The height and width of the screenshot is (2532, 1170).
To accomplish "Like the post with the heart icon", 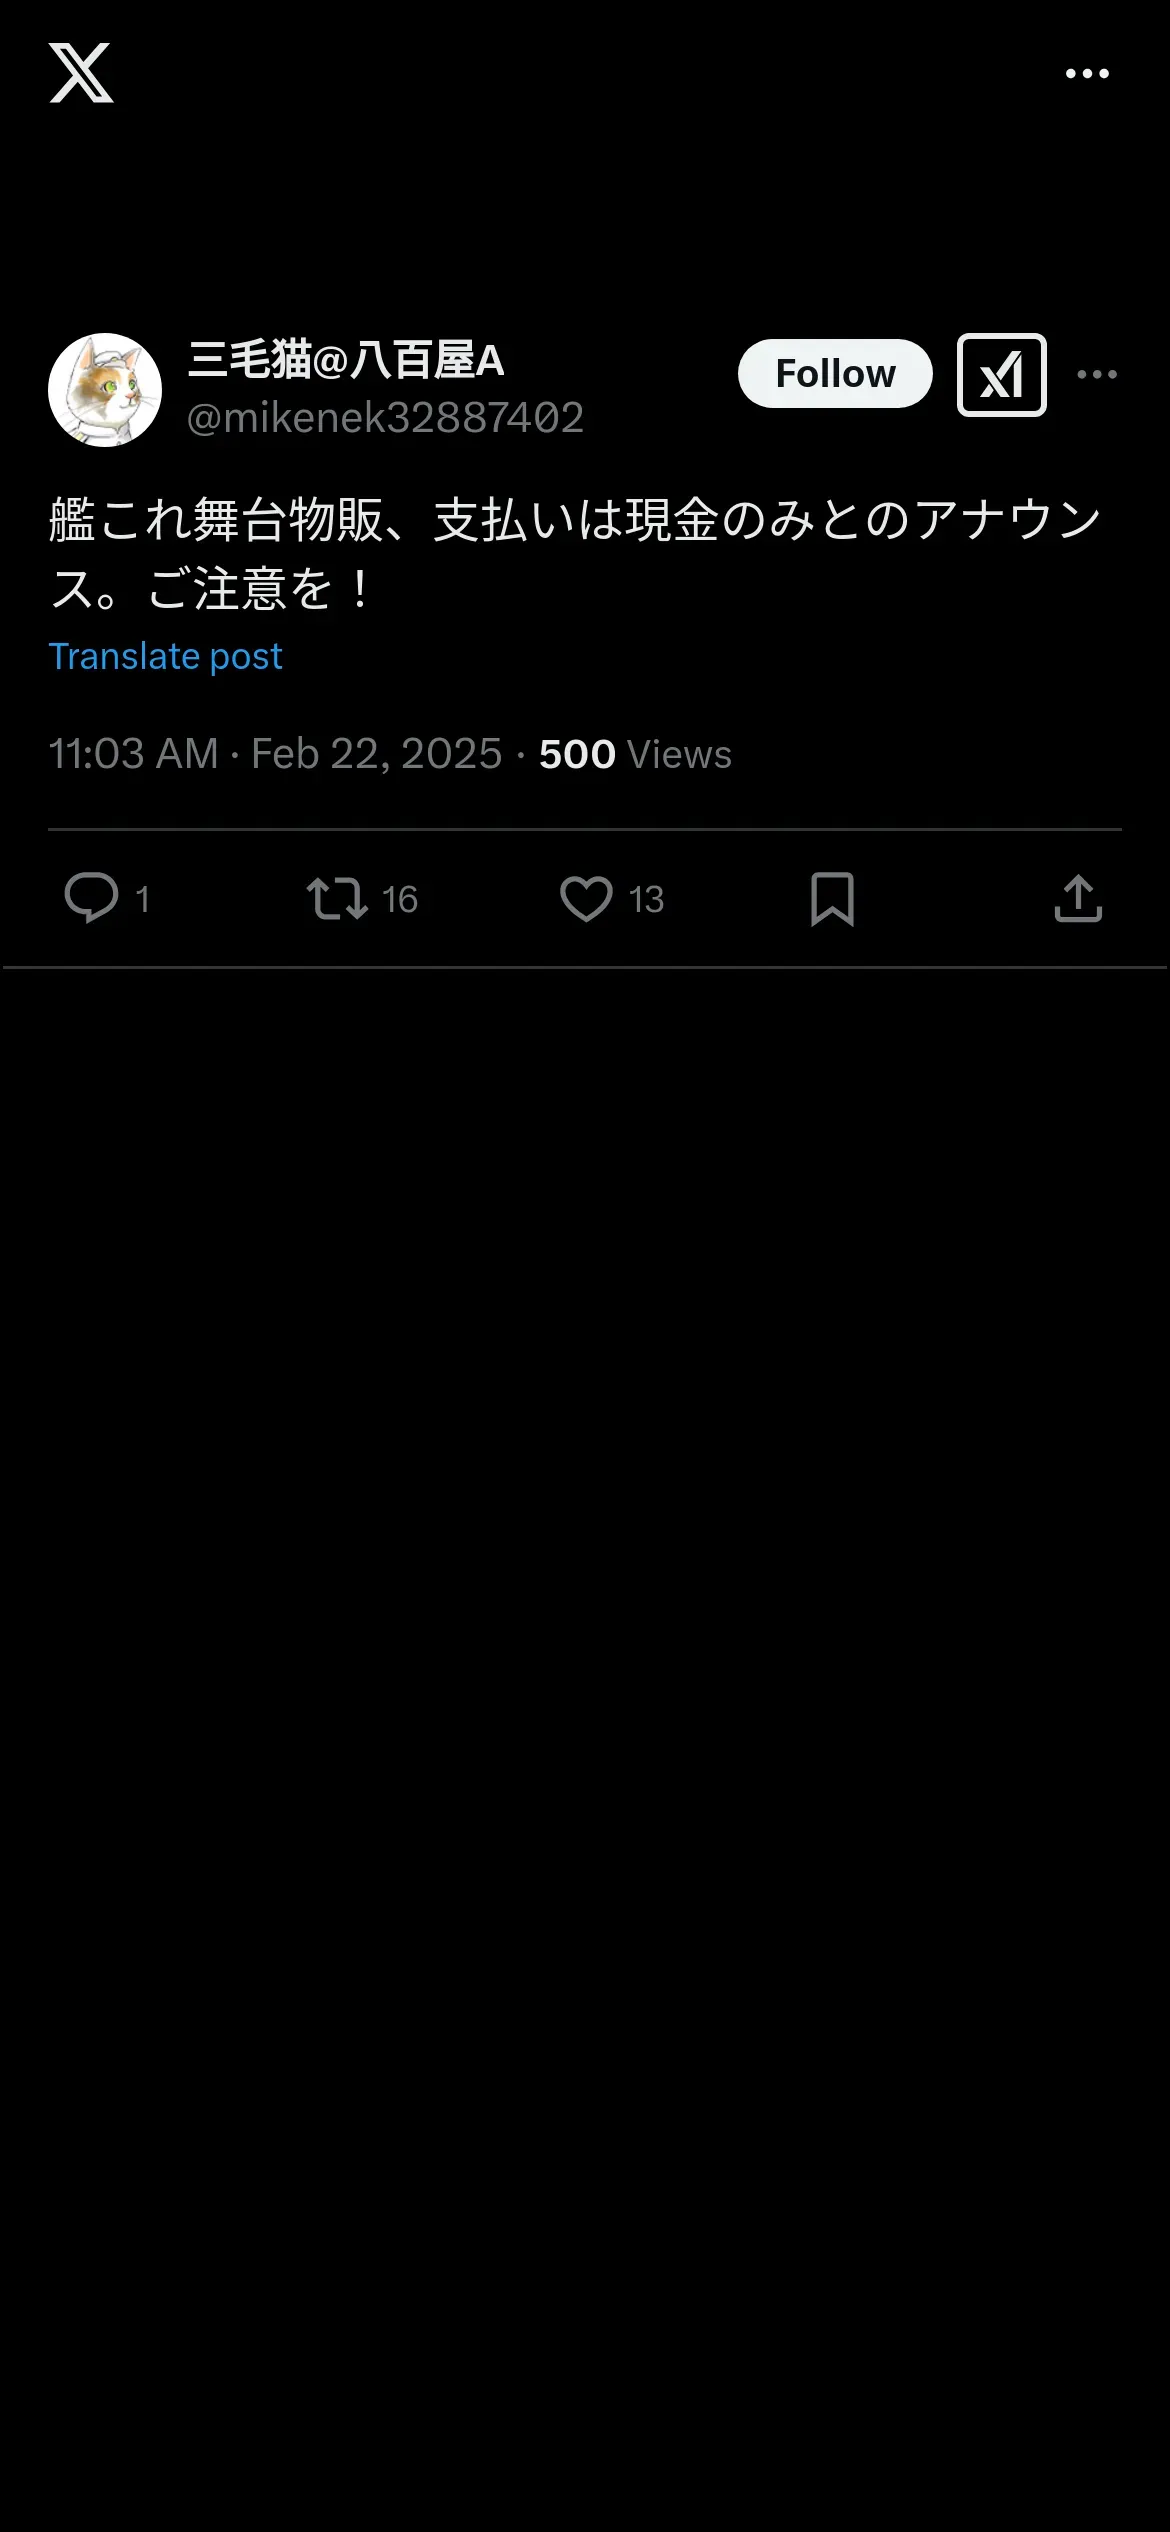I will [x=586, y=898].
